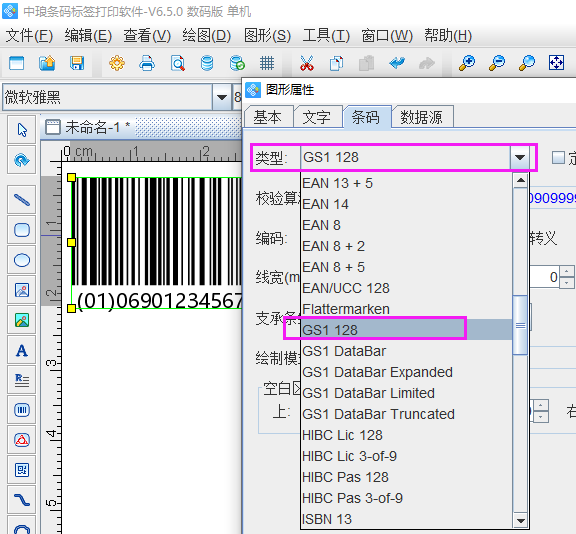Switch to the 文字 tab
This screenshot has height=534, width=576.
point(317,118)
